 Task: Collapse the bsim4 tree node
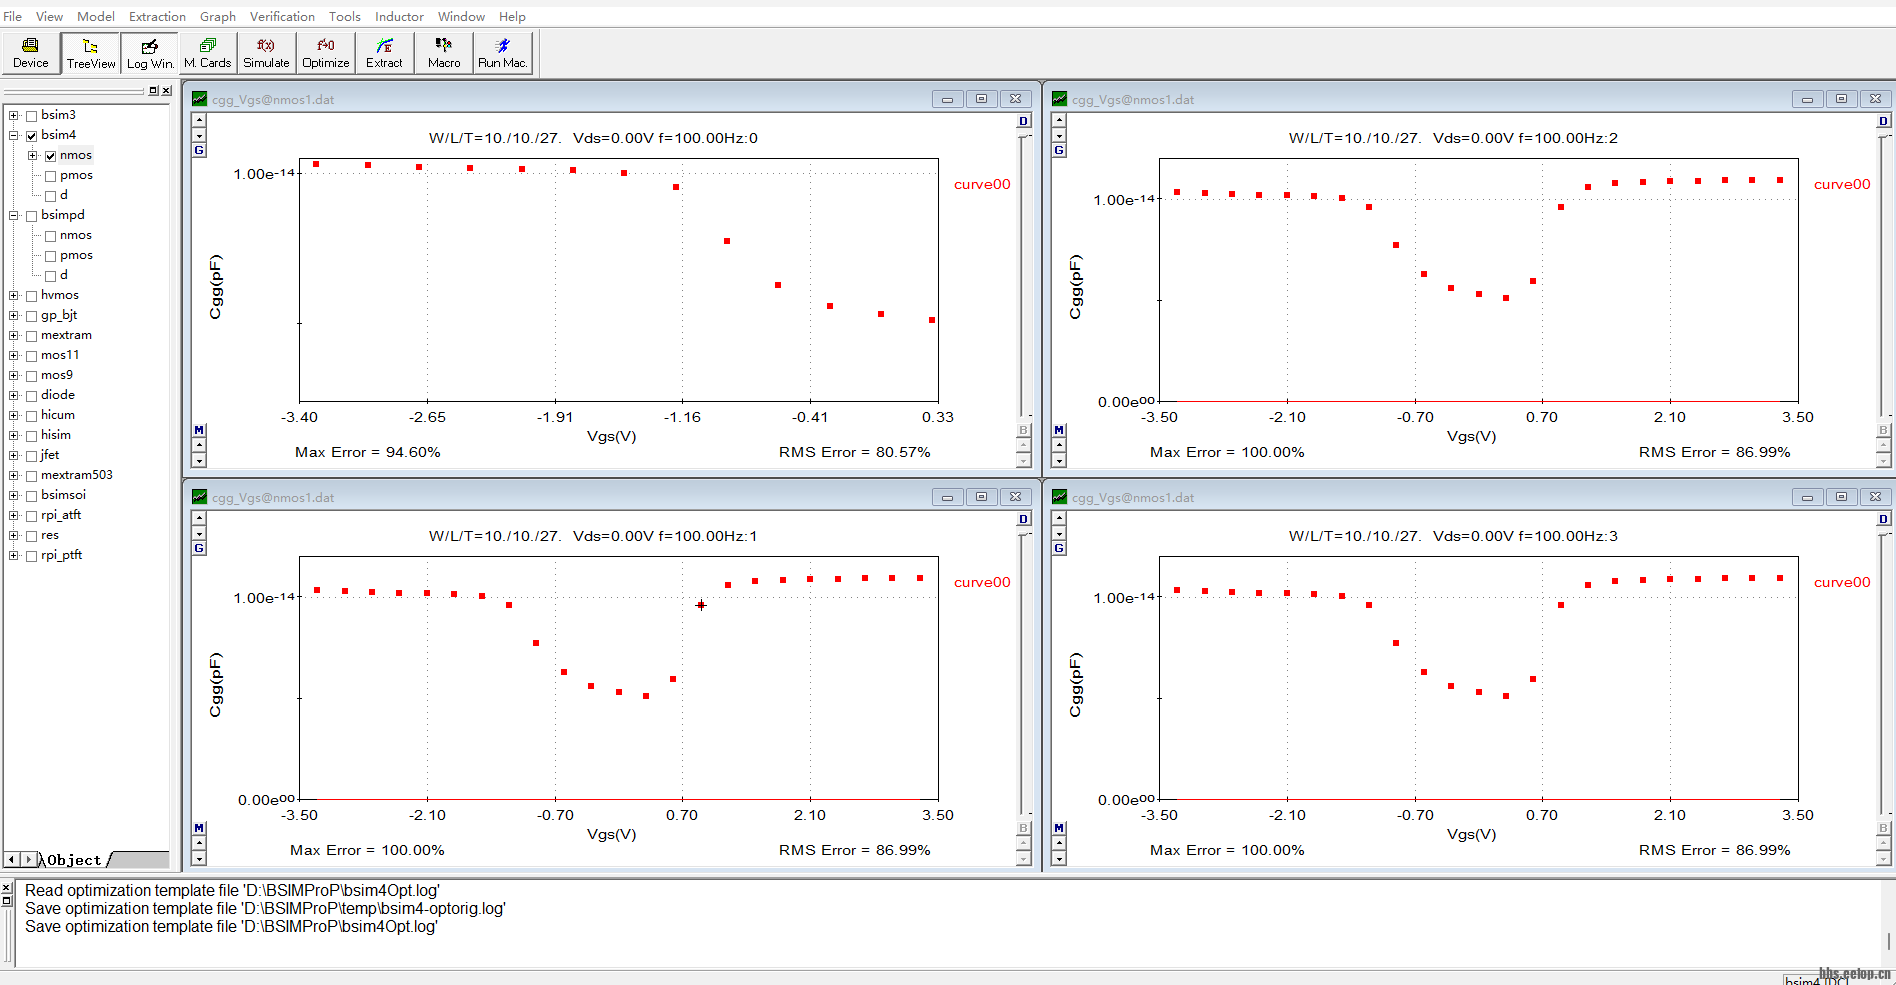click(x=14, y=136)
